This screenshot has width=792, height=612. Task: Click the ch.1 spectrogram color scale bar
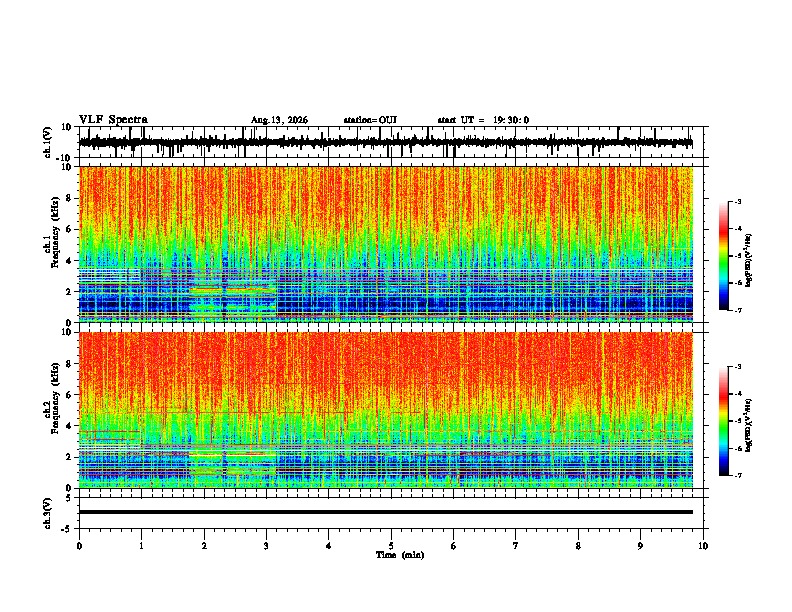(724, 256)
